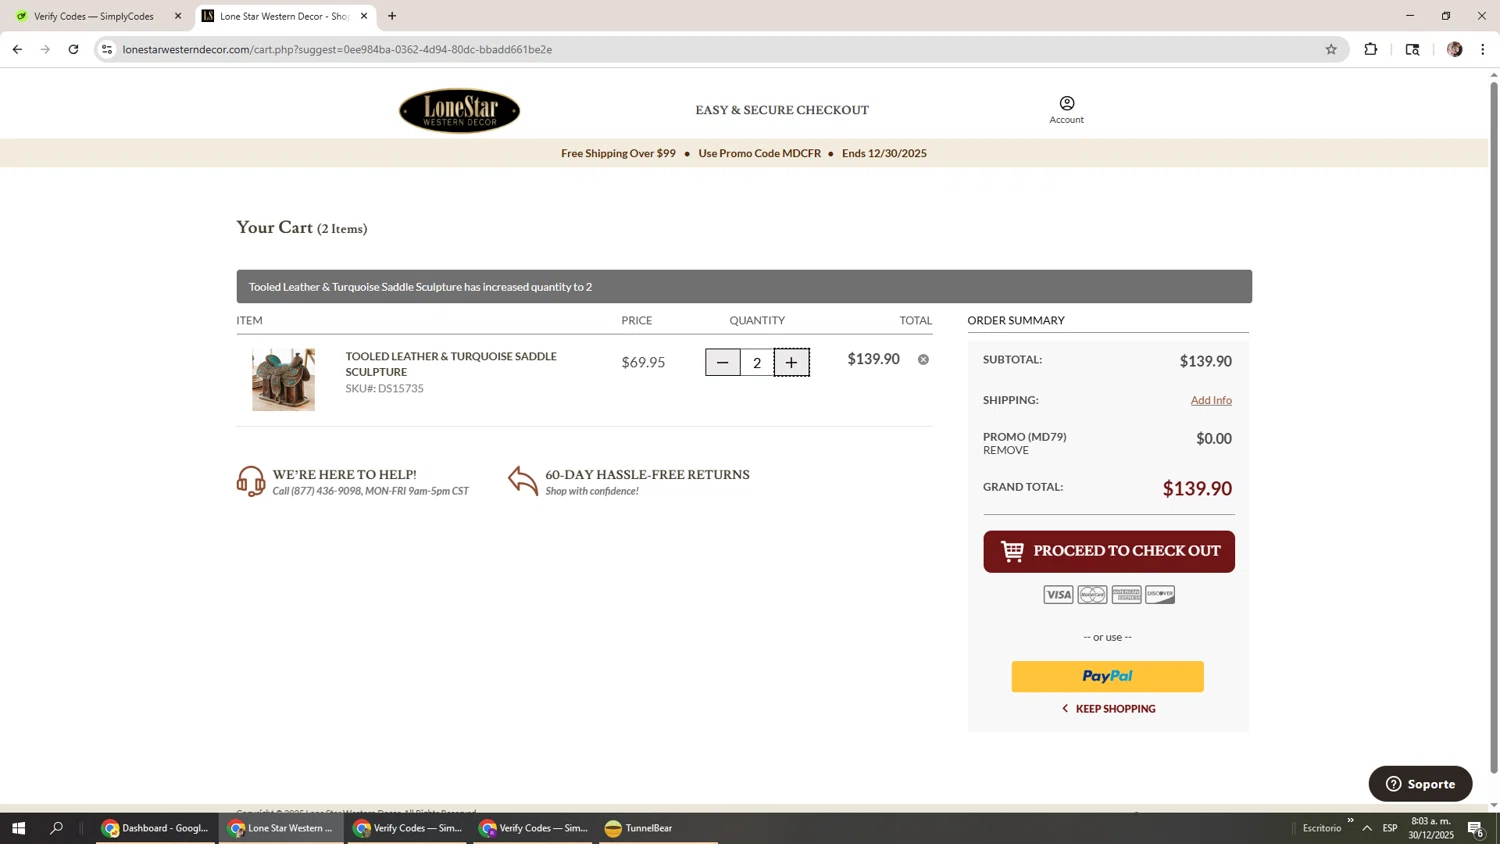Click the phone number help text
Image resolution: width=1500 pixels, height=844 pixels.
(x=371, y=492)
